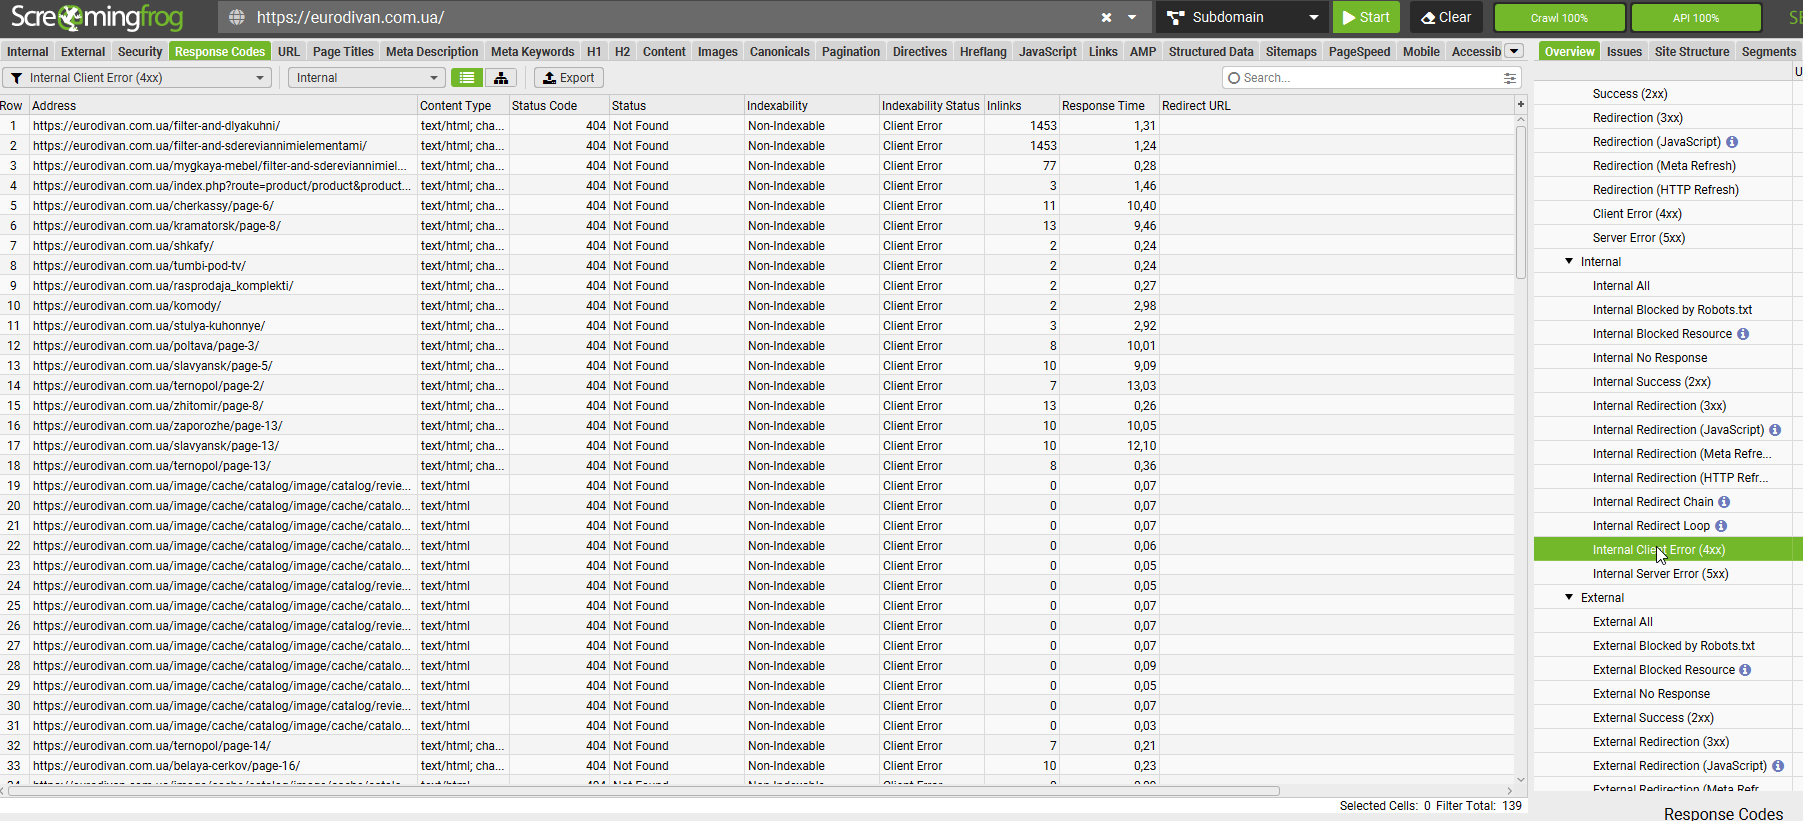1803x821 pixels.
Task: Open the Site Structure tab
Action: 1692,52
